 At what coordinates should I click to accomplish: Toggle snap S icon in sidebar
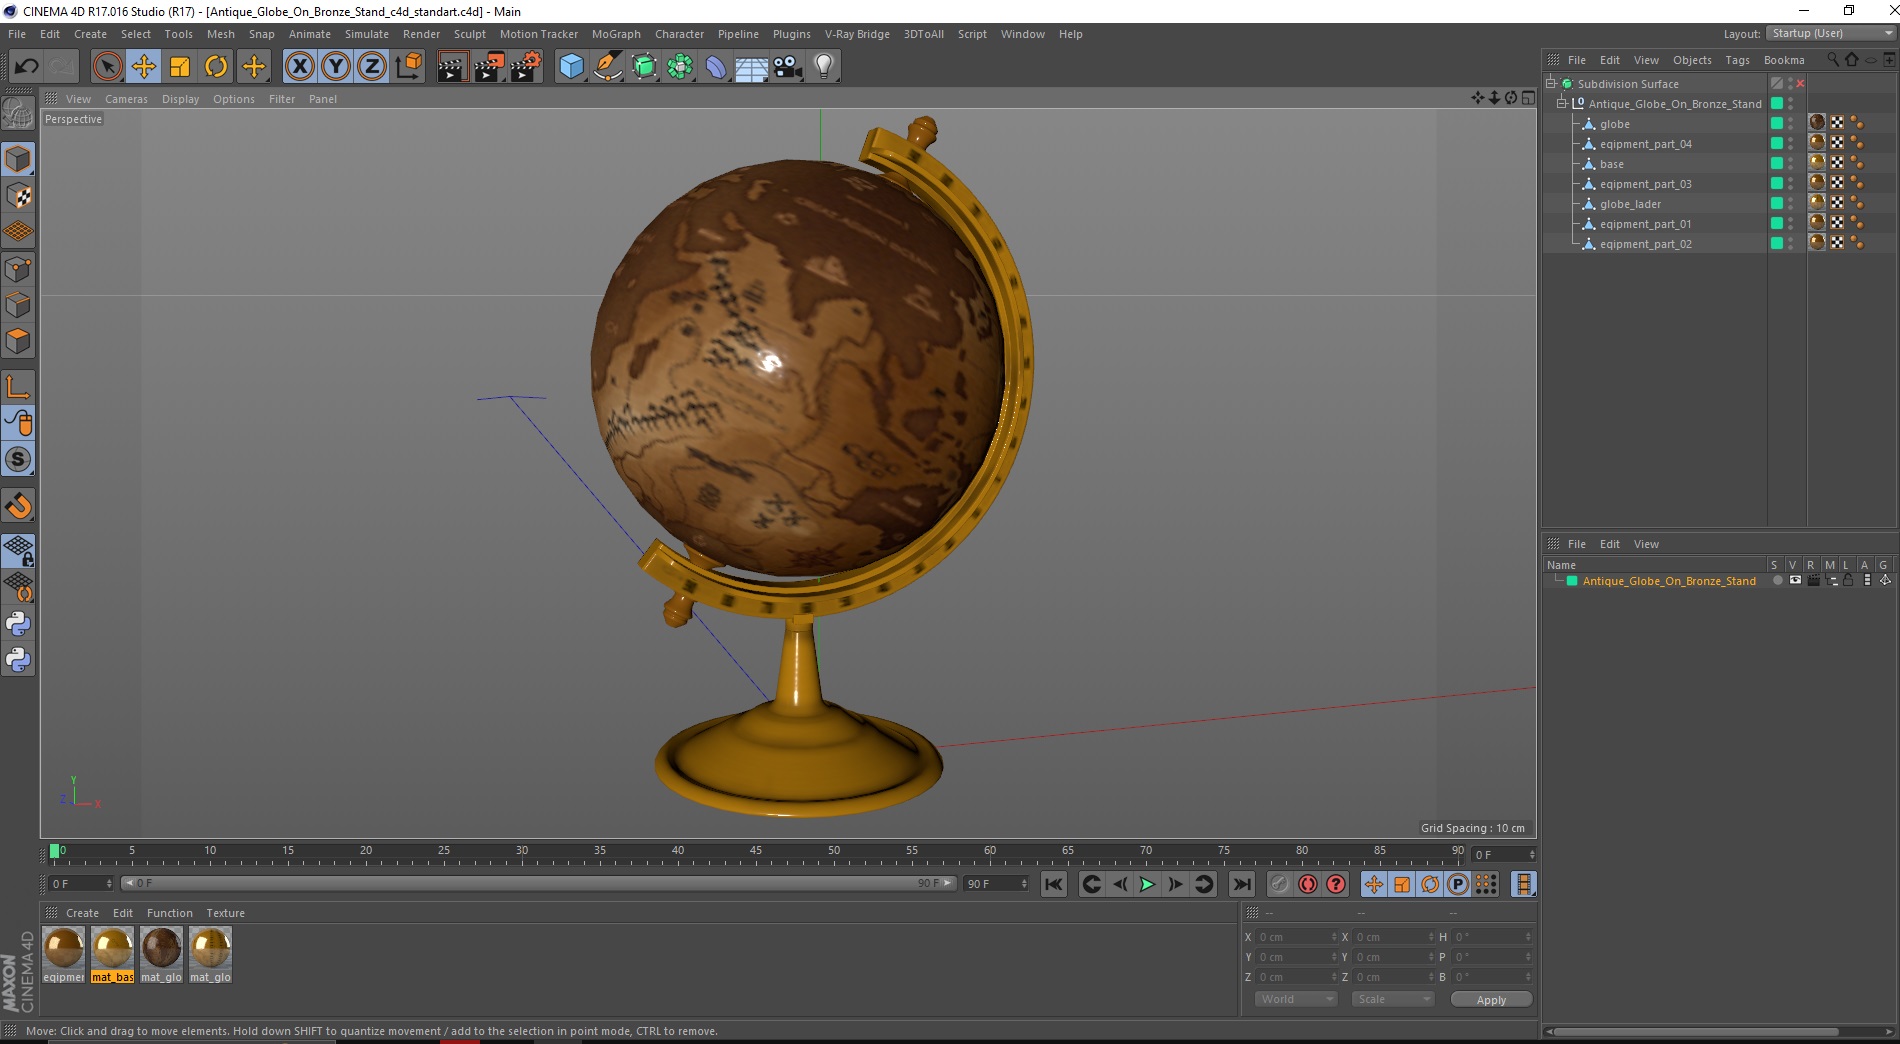point(18,459)
